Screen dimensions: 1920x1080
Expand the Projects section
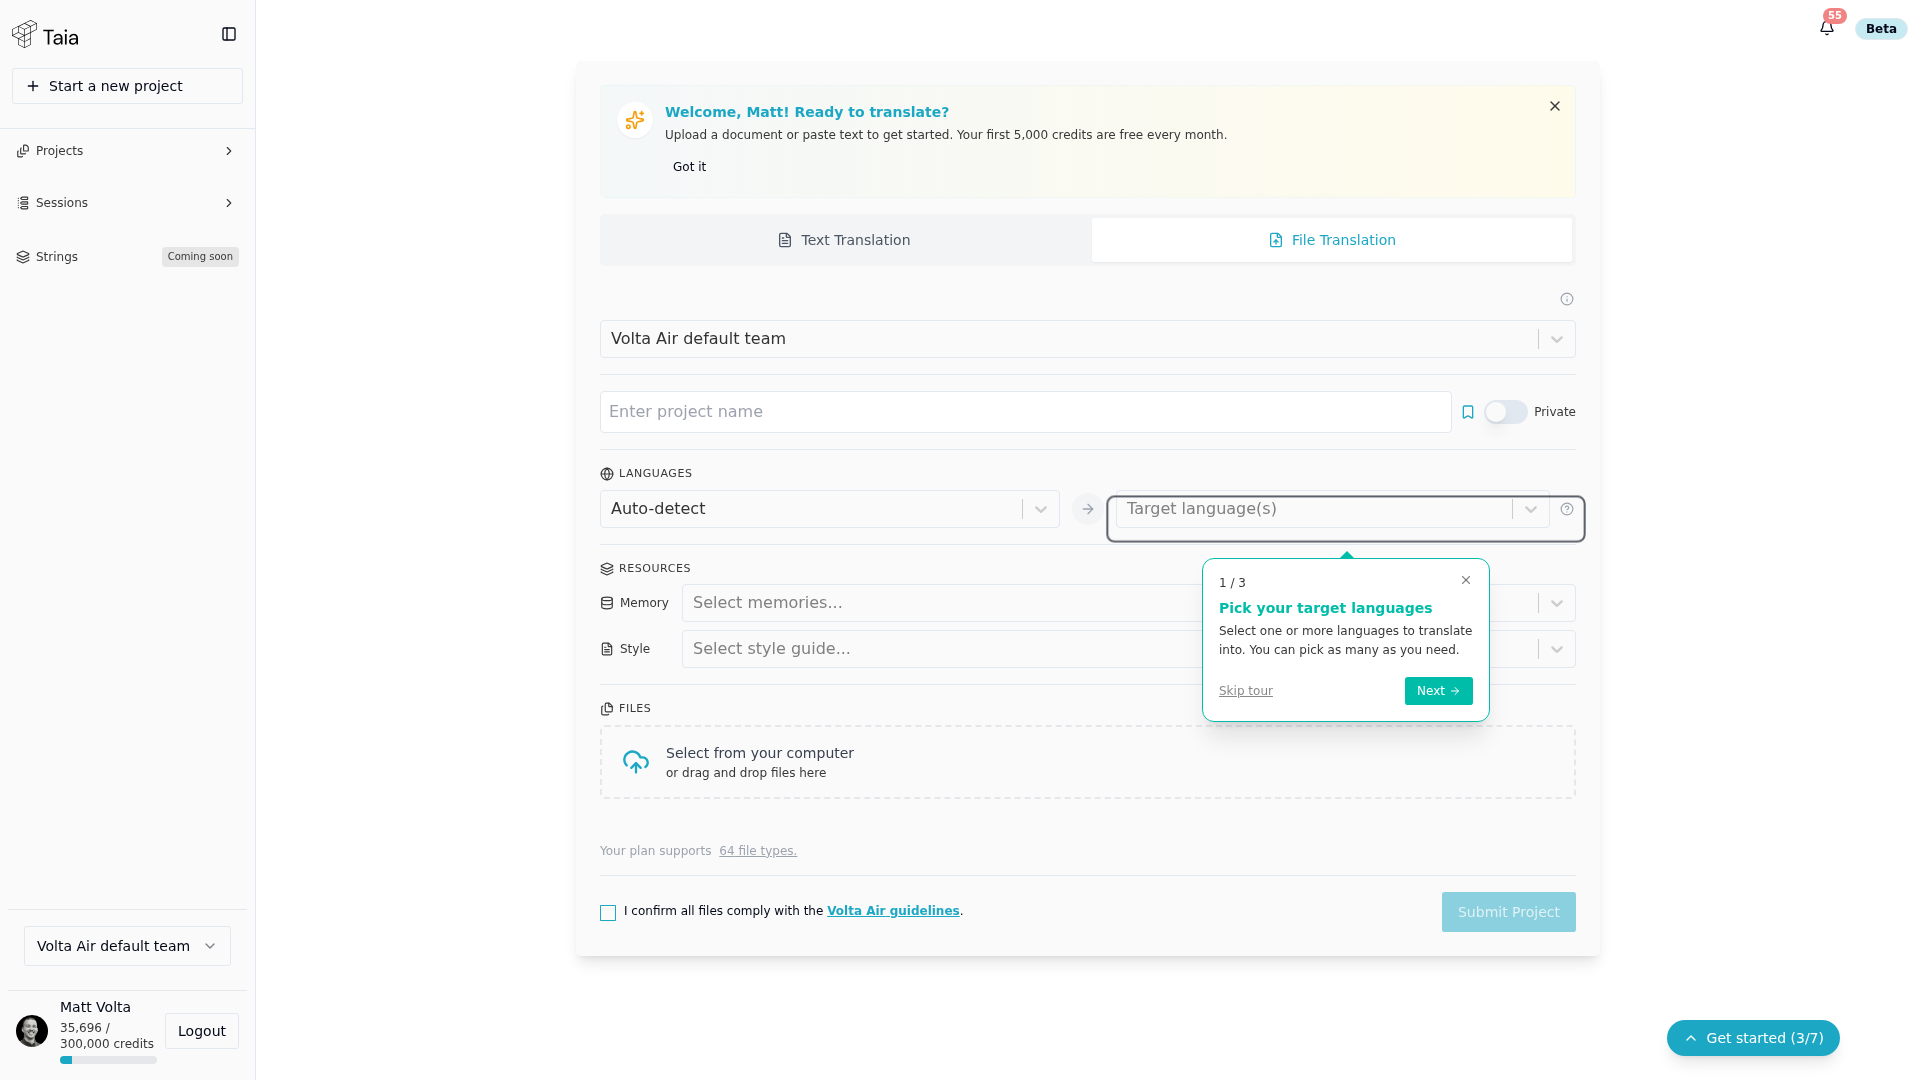[x=127, y=151]
